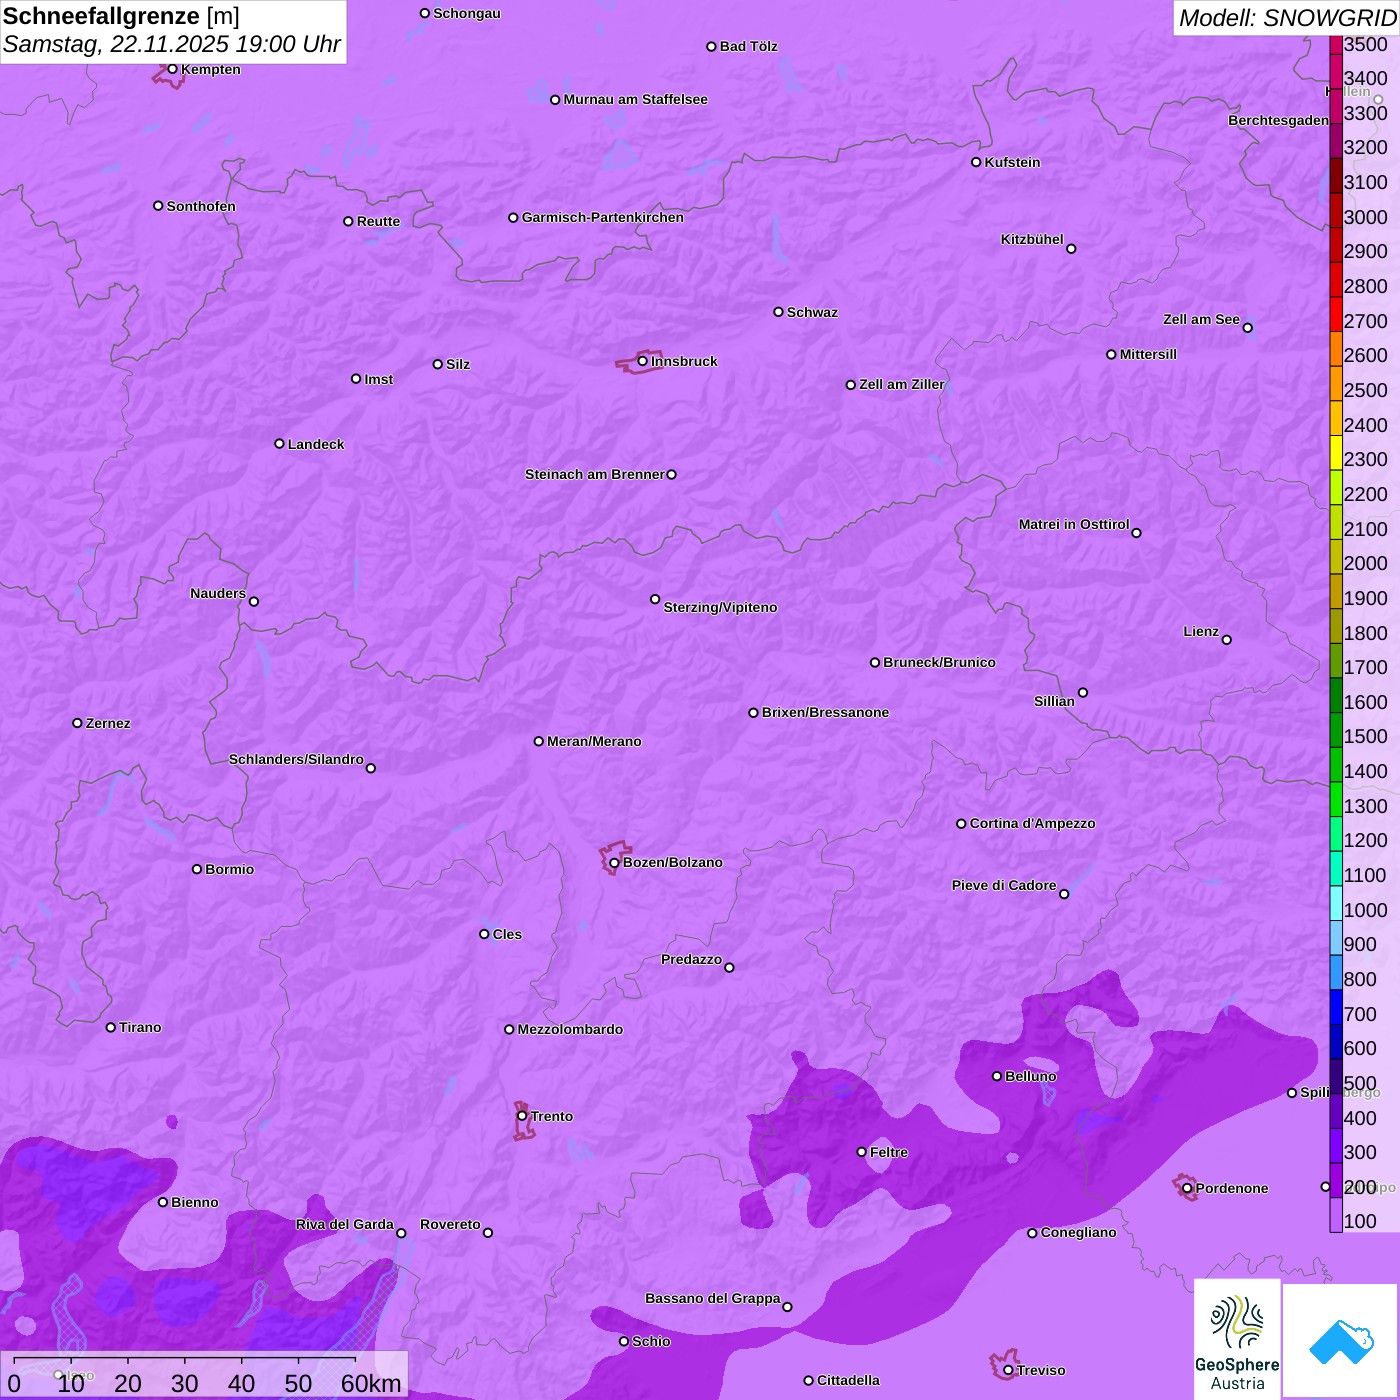Click the Steinach am Brenner label

click(x=594, y=474)
